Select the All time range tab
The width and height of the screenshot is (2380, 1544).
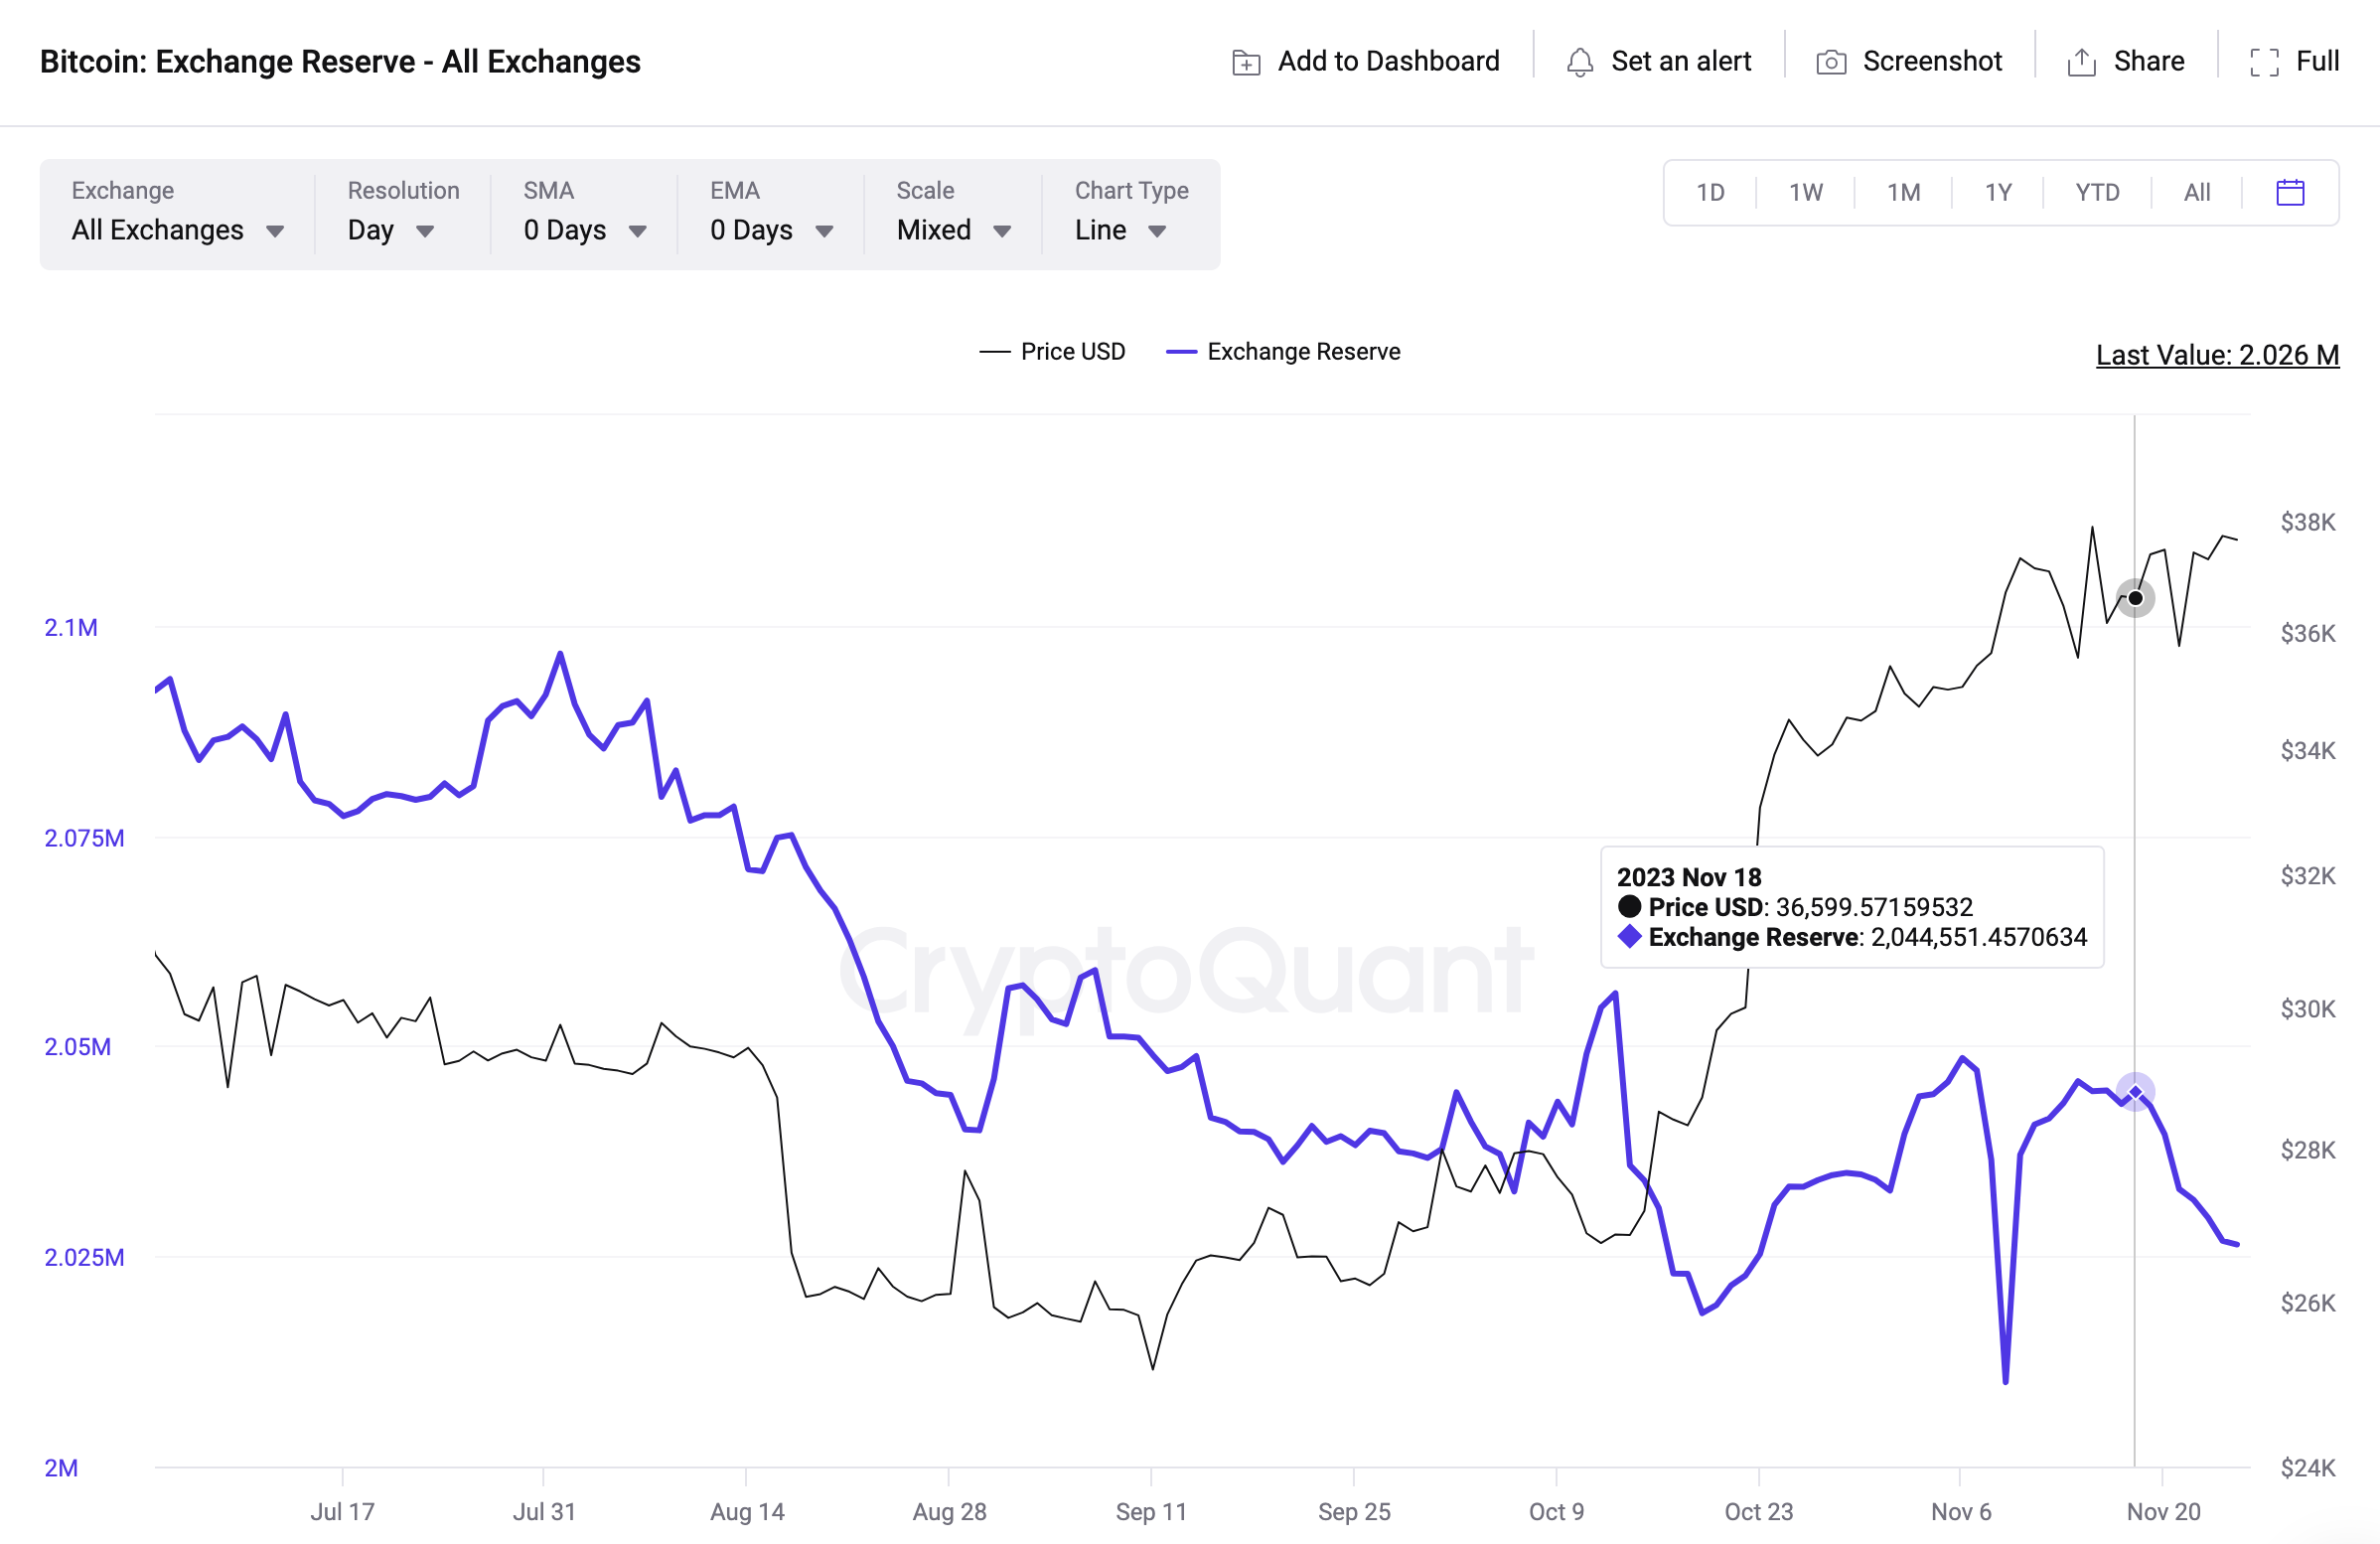2196,191
